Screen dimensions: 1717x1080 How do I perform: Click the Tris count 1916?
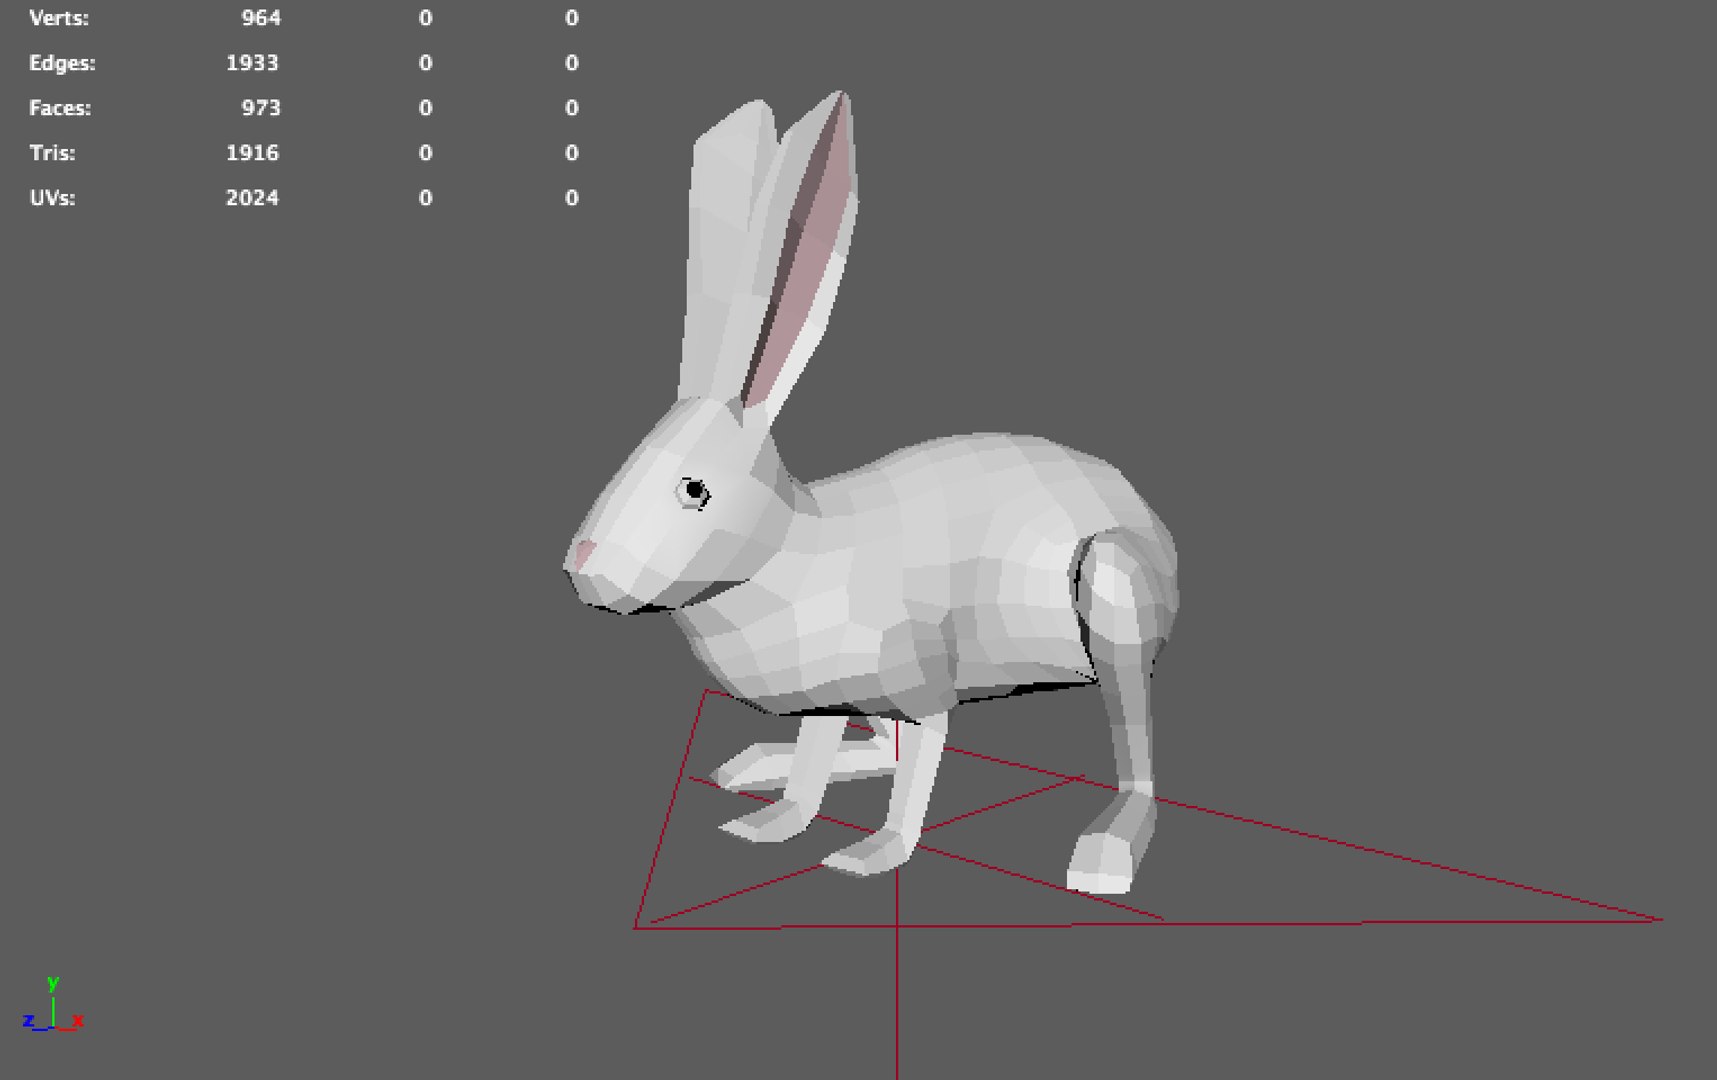(x=252, y=153)
